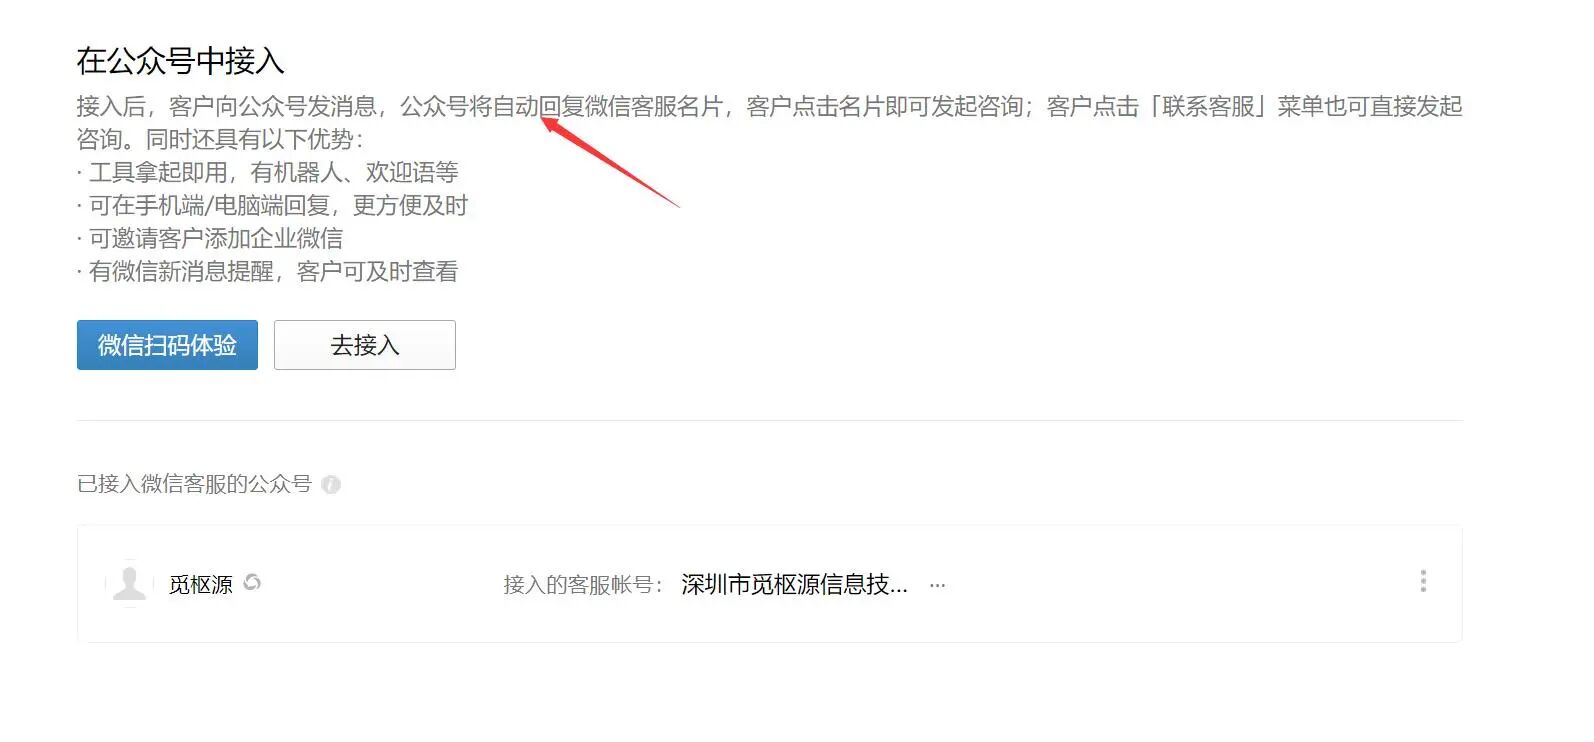
Task: Expand the ellipsis after 深圳市觅枢源信息技...
Action: click(937, 586)
